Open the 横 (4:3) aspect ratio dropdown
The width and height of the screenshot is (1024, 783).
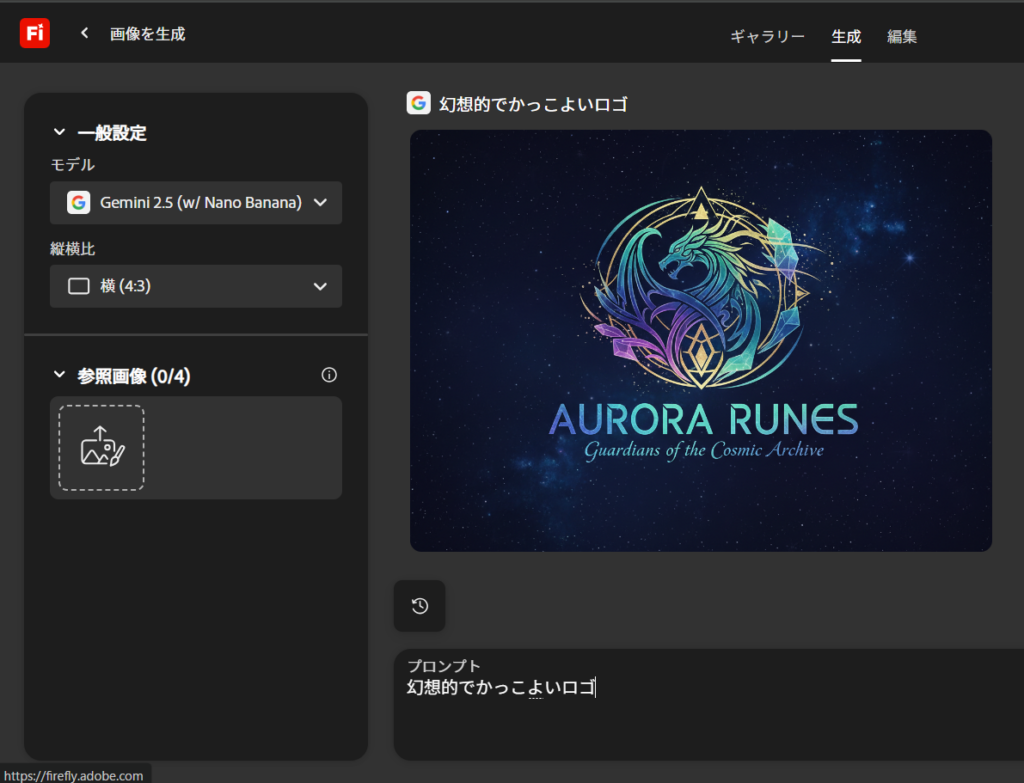(x=196, y=286)
